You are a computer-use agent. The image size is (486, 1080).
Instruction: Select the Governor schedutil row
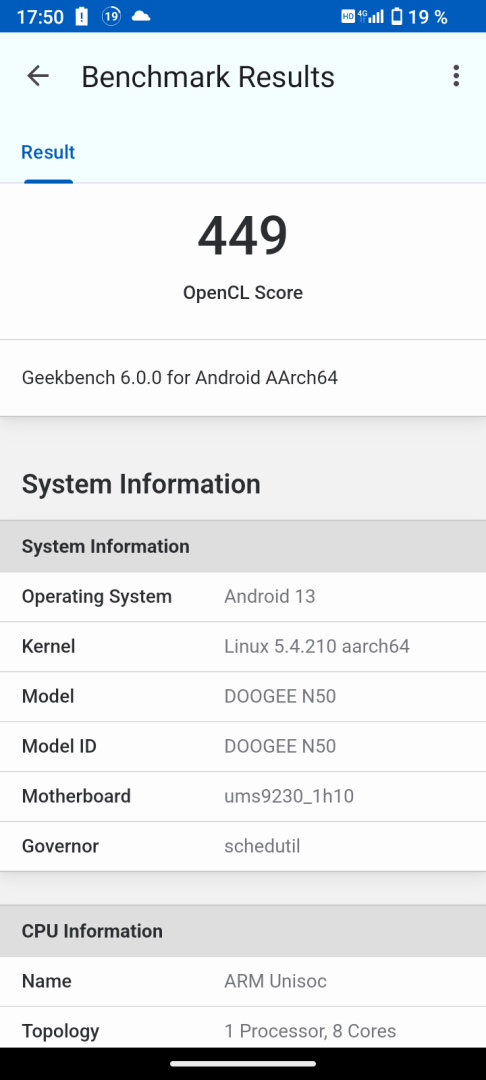click(243, 846)
